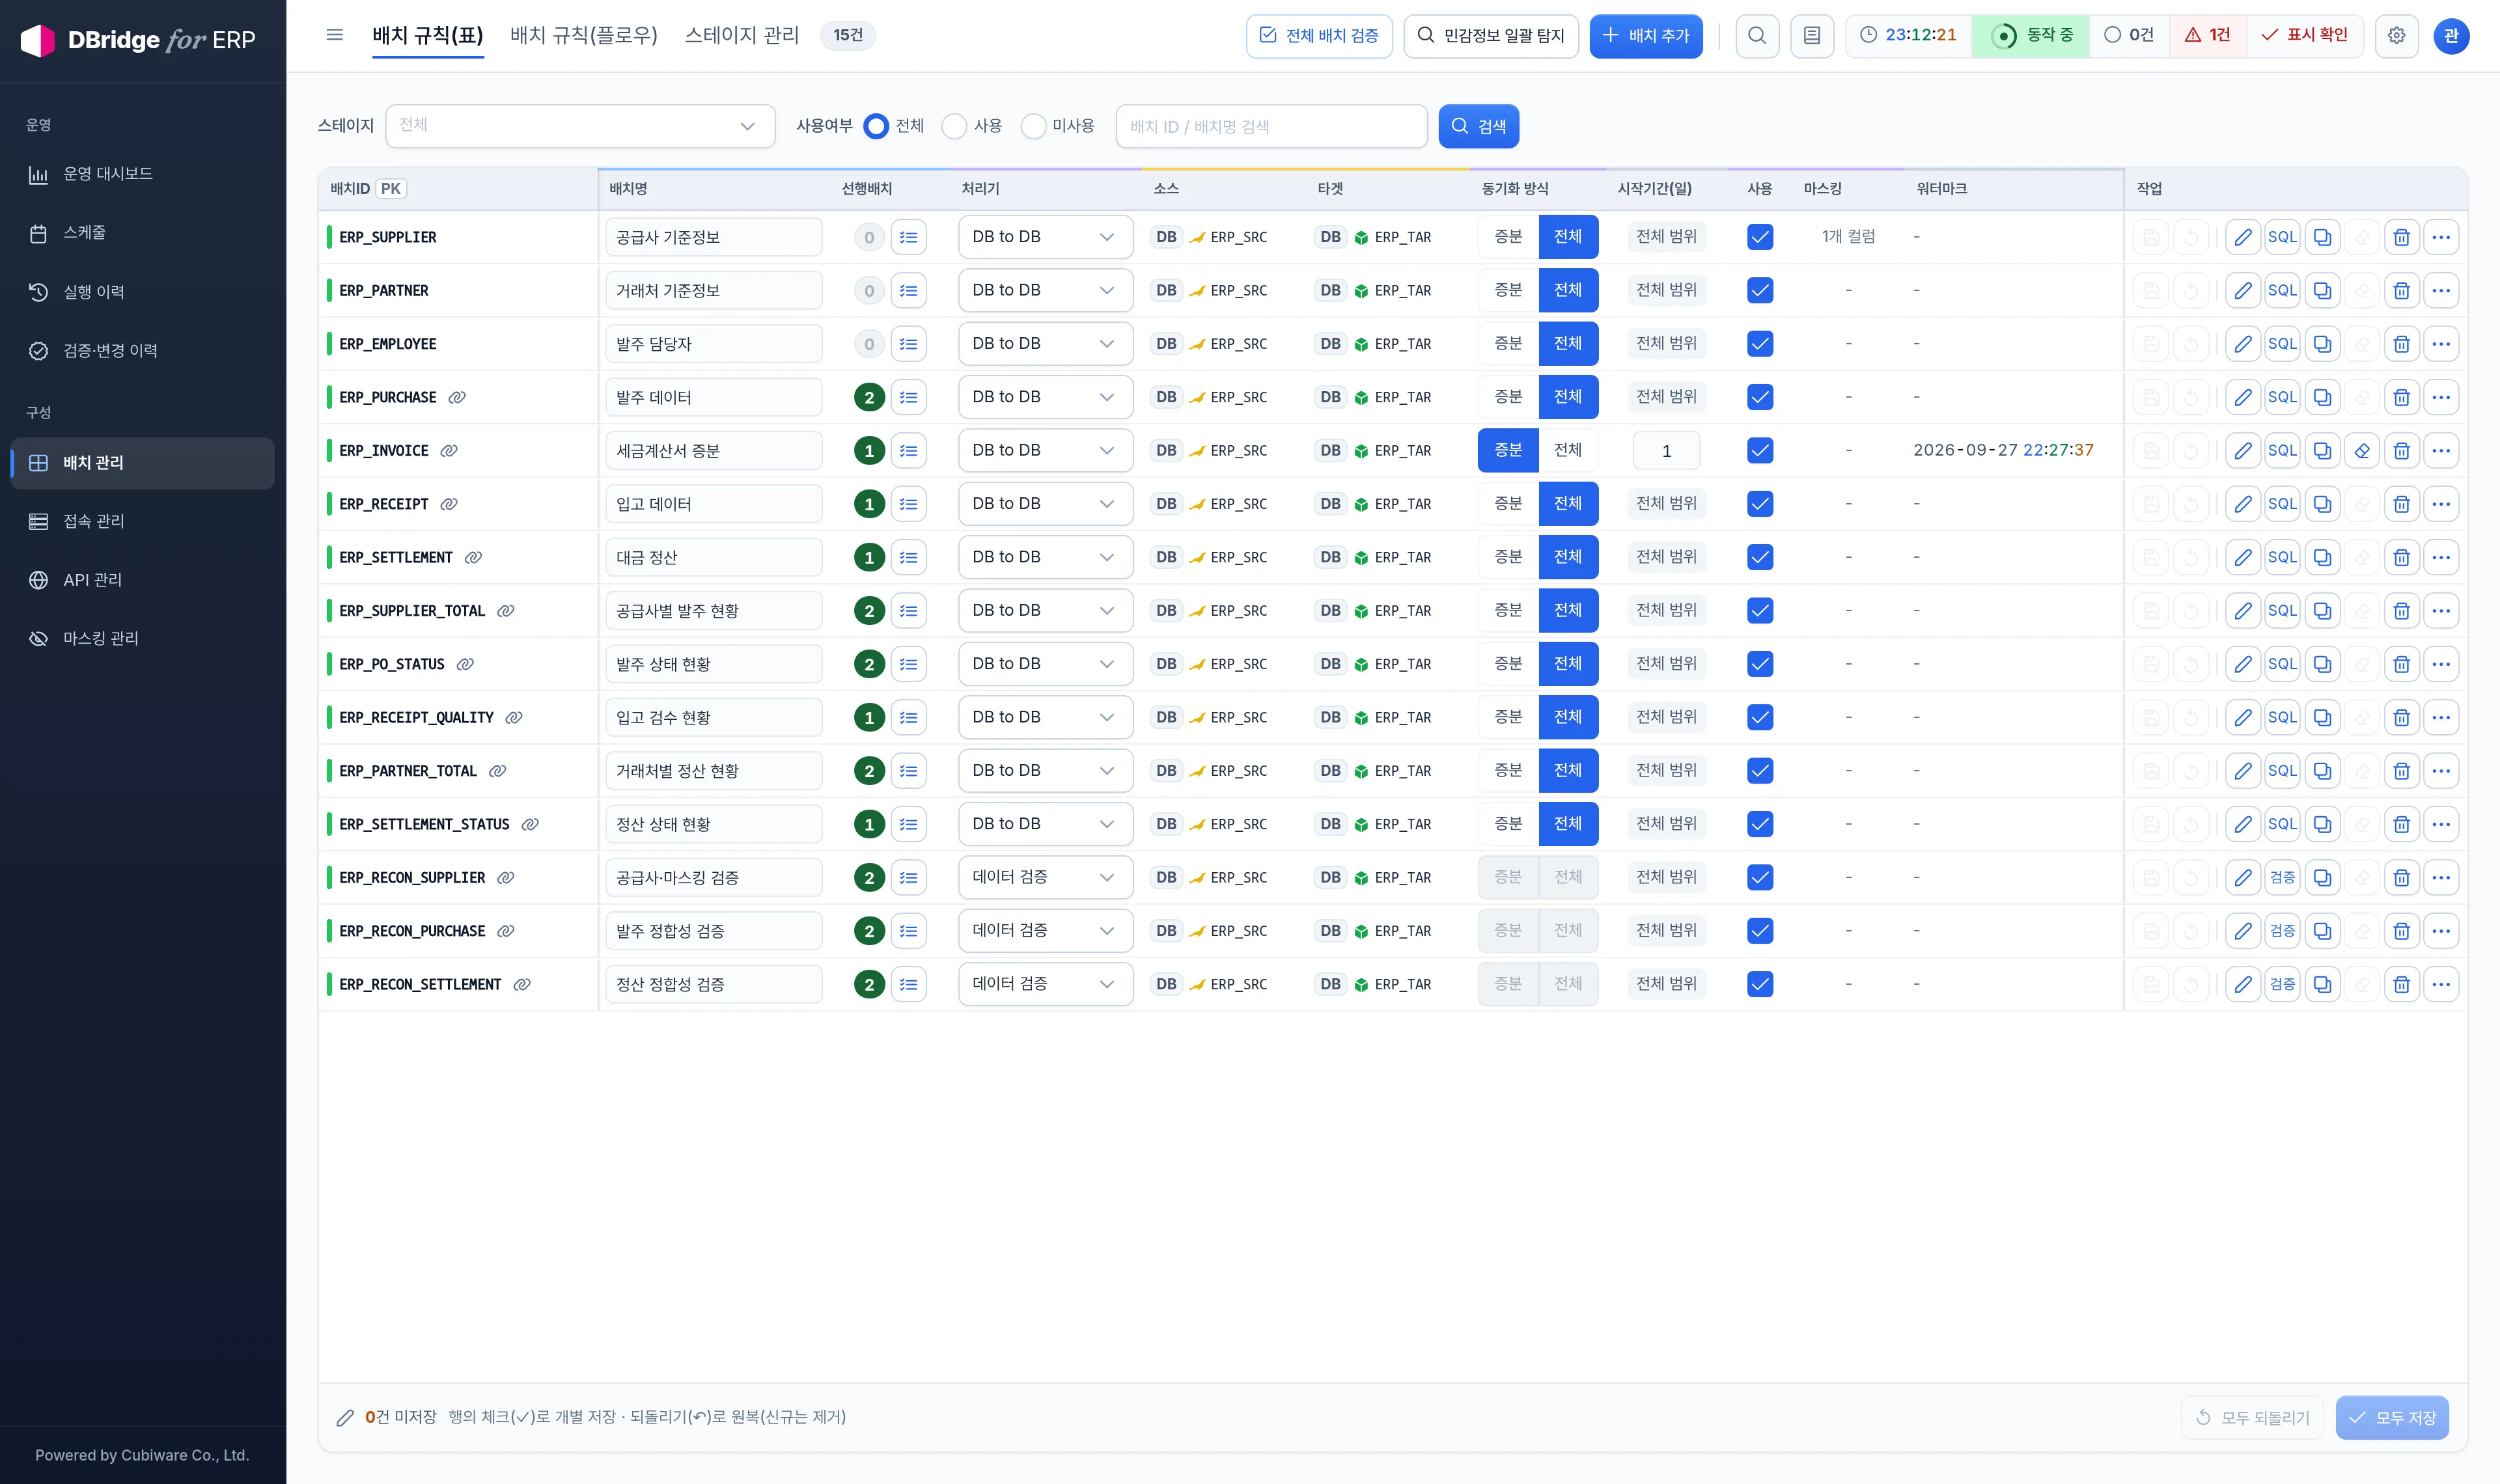Open processor dropdown for ERP_INVOICE row

click(x=1045, y=451)
